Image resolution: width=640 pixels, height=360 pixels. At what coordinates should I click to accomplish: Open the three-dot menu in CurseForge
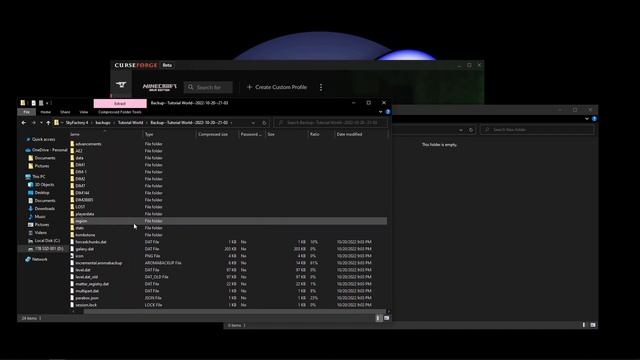321,87
